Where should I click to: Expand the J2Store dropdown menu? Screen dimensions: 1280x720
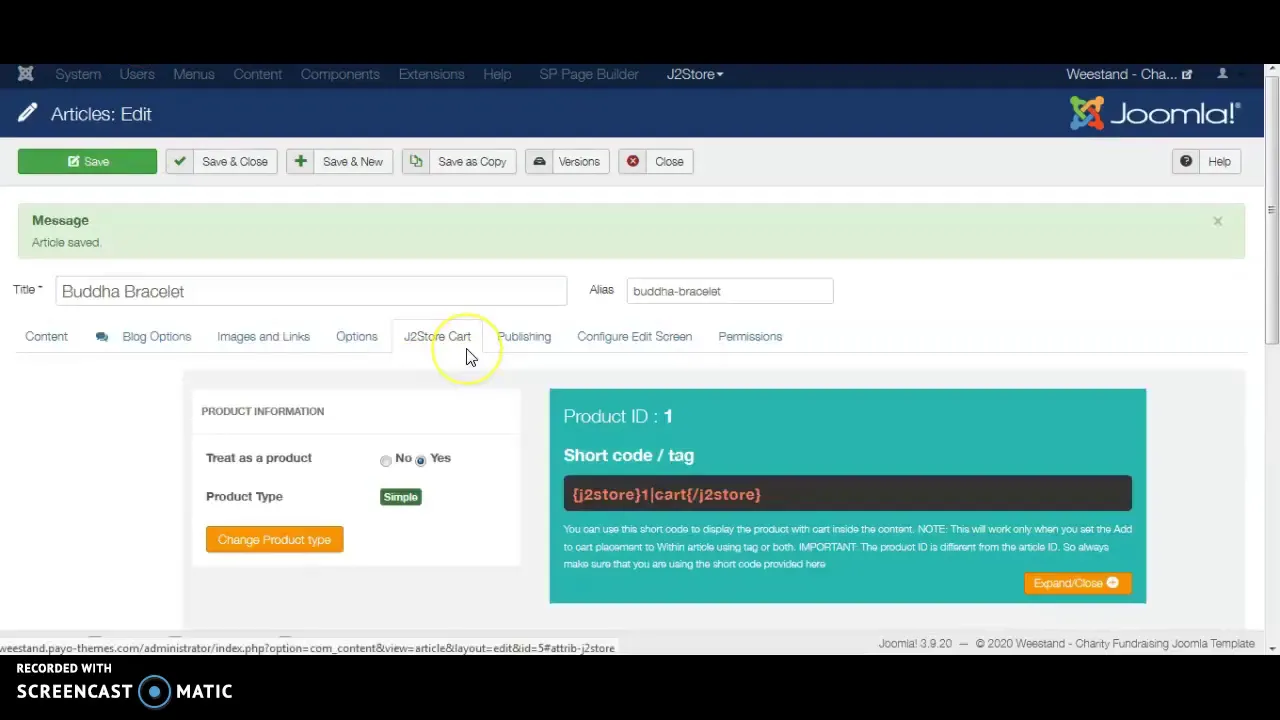[695, 74]
